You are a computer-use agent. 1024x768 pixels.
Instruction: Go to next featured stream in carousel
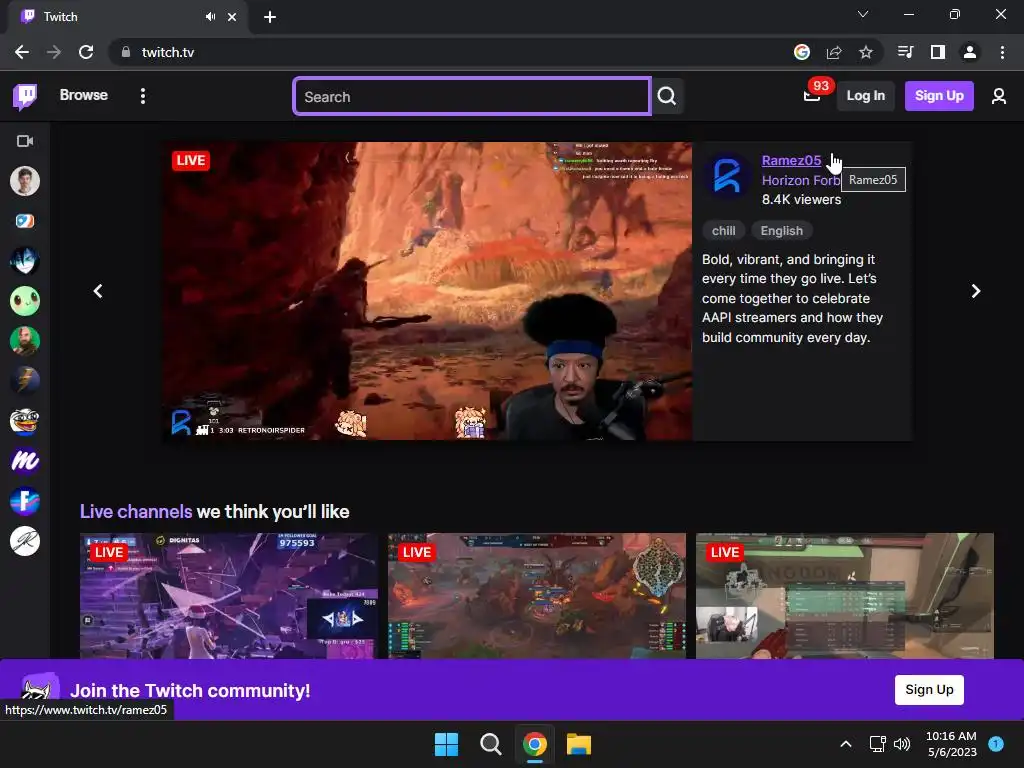pyautogui.click(x=976, y=291)
